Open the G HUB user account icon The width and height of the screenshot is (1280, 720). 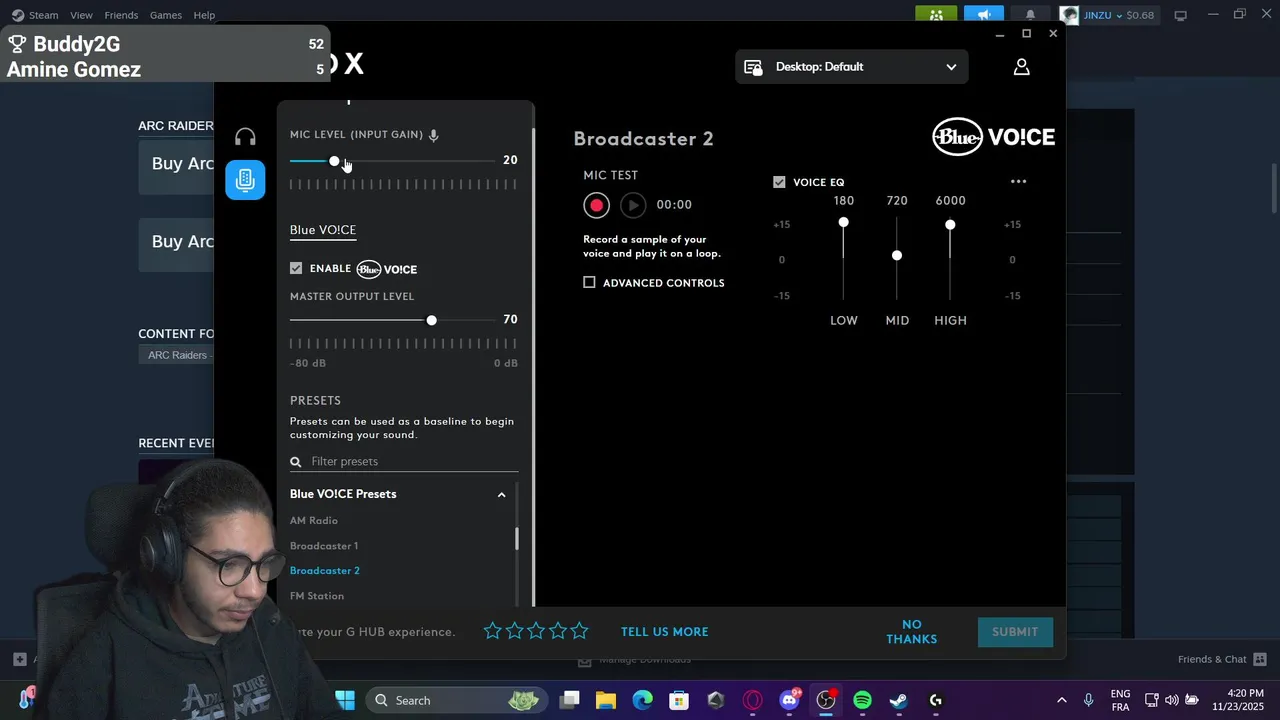click(x=1021, y=67)
